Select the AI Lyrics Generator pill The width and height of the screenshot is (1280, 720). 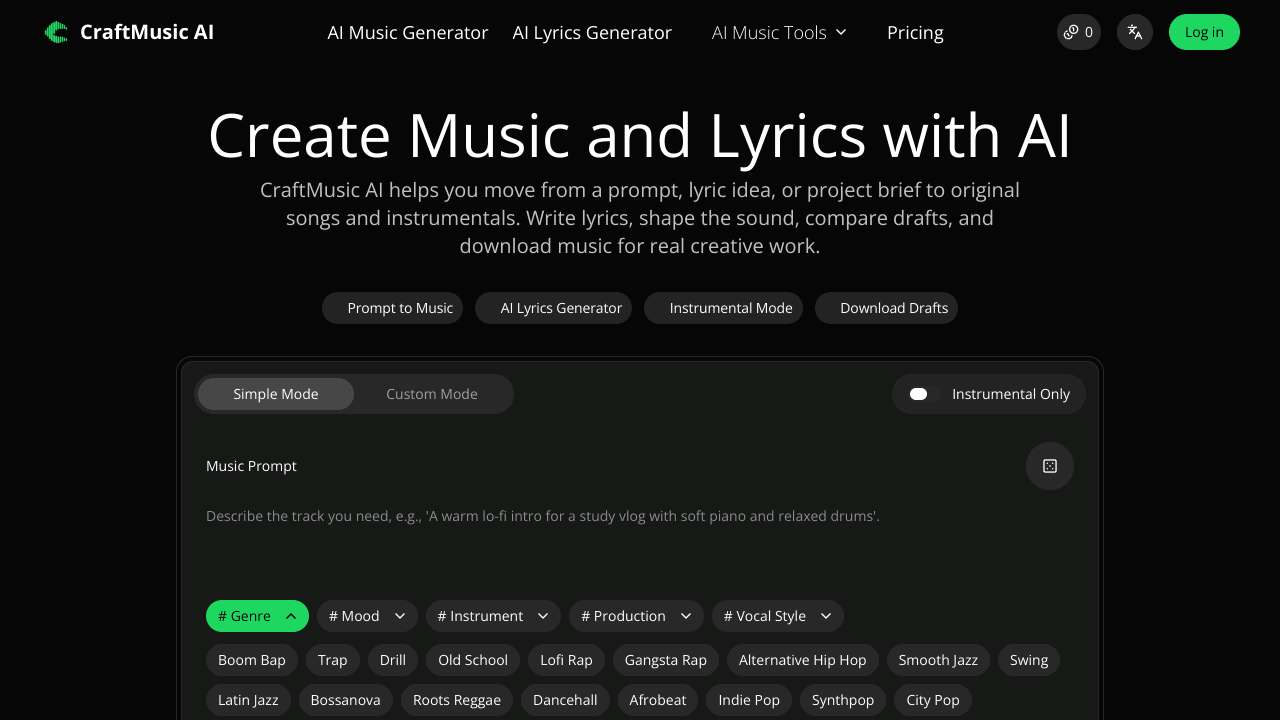click(x=553, y=308)
